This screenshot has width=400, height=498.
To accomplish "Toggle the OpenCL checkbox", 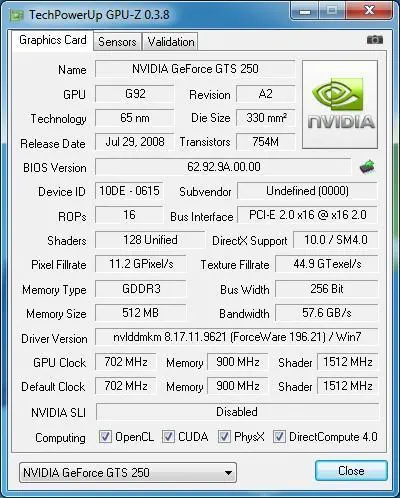I will [x=105, y=437].
